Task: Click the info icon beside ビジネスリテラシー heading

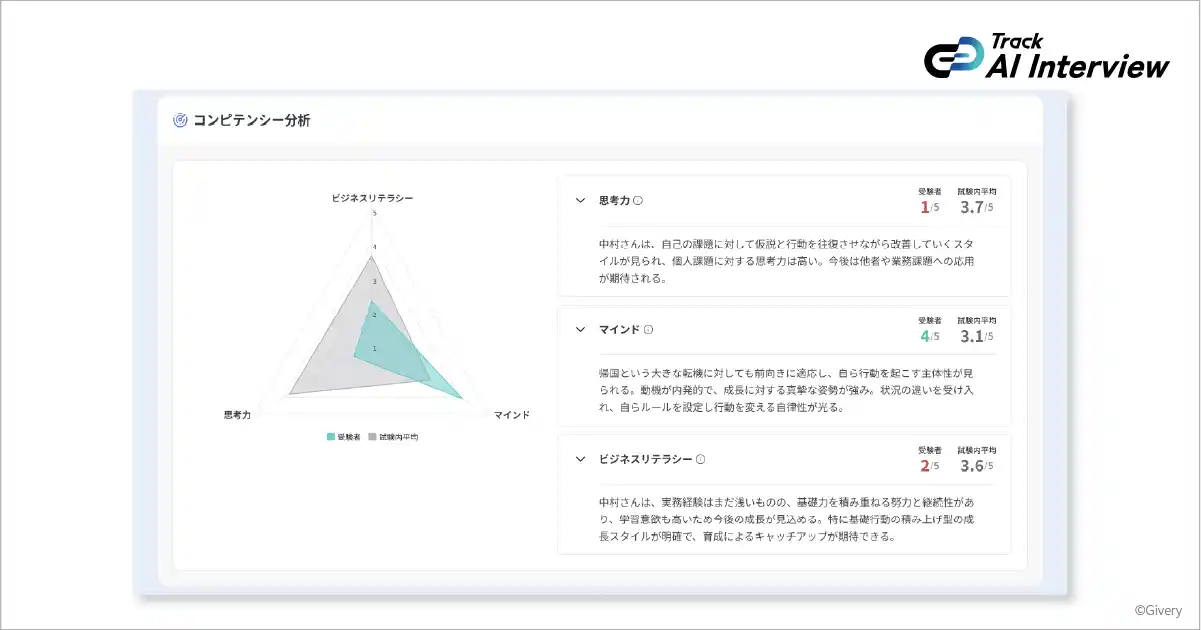Action: pyautogui.click(x=700, y=459)
